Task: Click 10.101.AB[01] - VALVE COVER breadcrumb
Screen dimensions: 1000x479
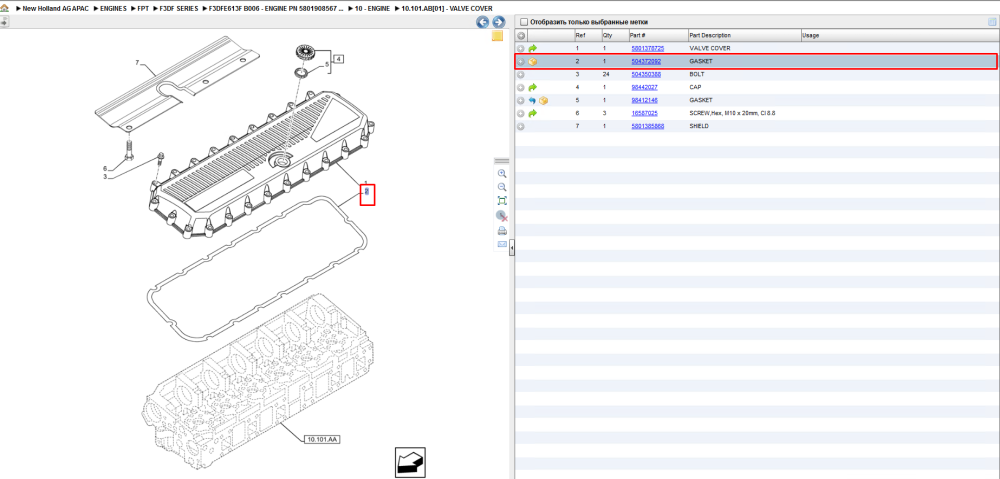Action: tap(447, 8)
